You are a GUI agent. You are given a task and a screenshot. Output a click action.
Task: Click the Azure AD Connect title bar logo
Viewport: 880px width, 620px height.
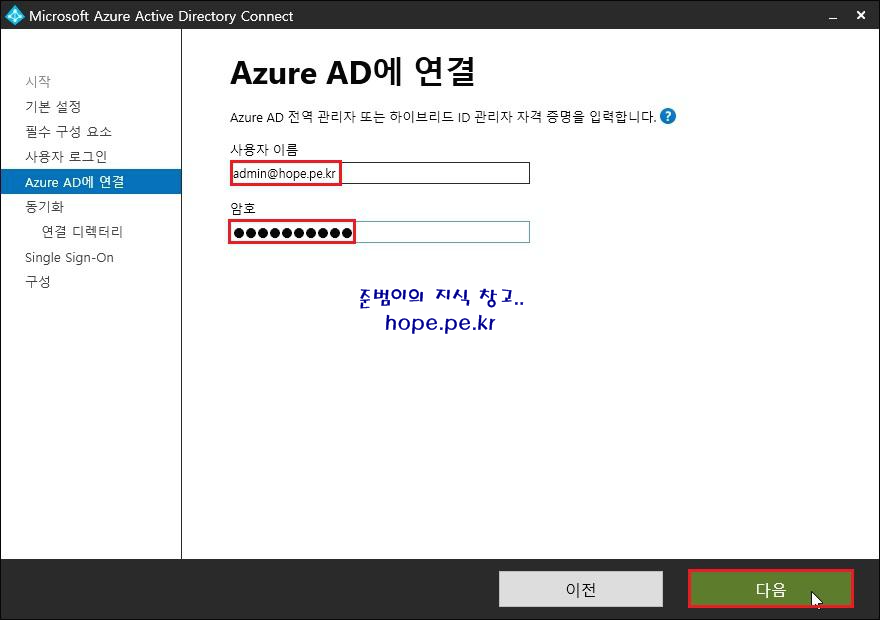coord(15,15)
